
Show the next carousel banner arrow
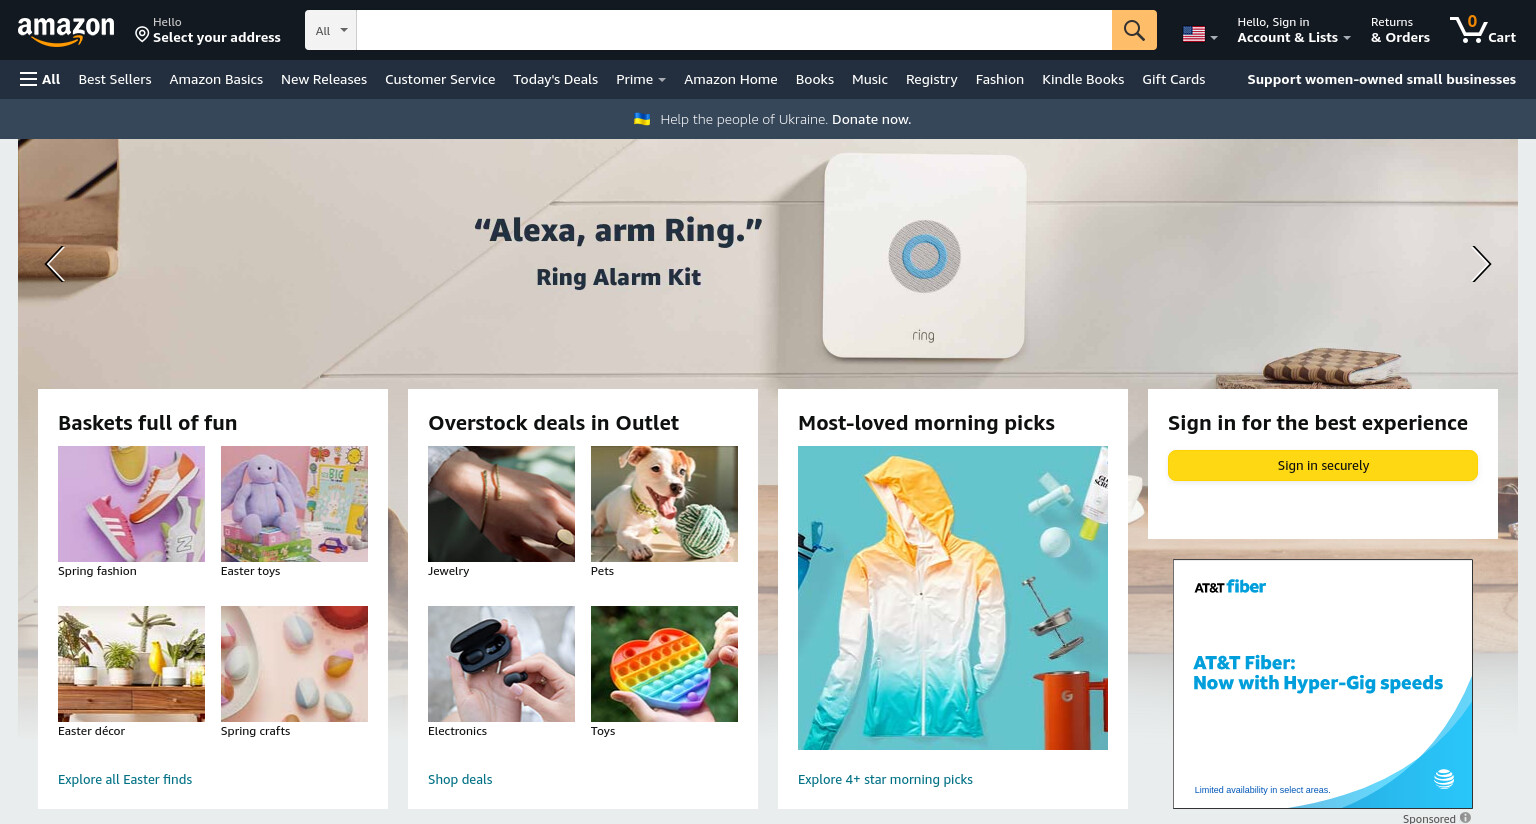point(1481,264)
